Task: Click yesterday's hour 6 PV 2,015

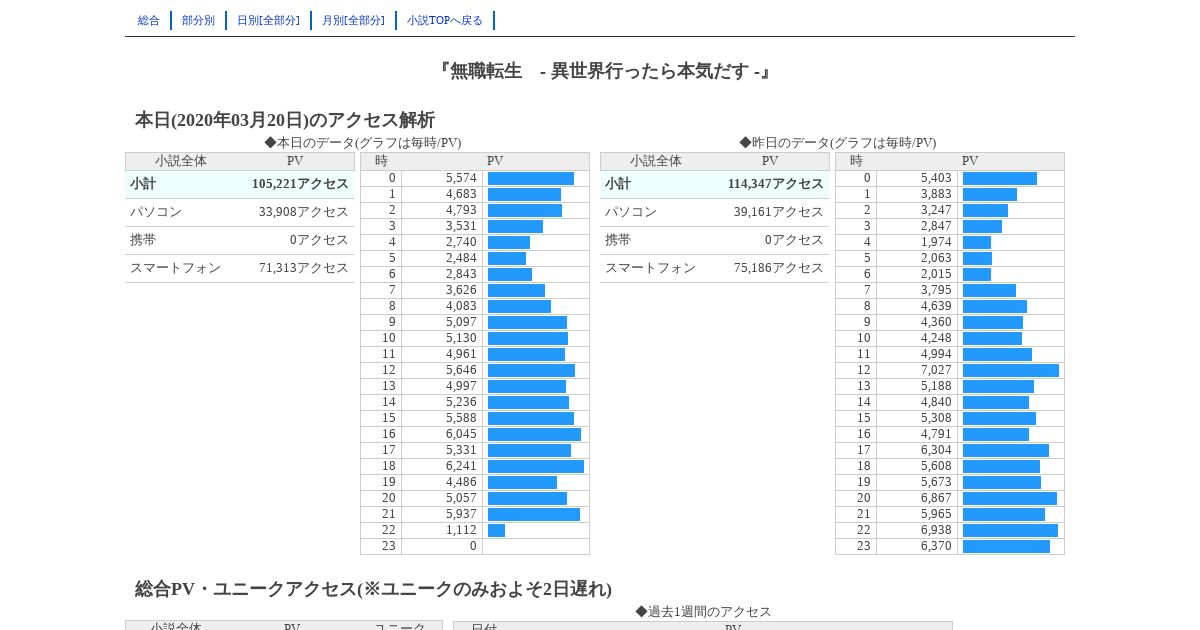Action: point(936,274)
